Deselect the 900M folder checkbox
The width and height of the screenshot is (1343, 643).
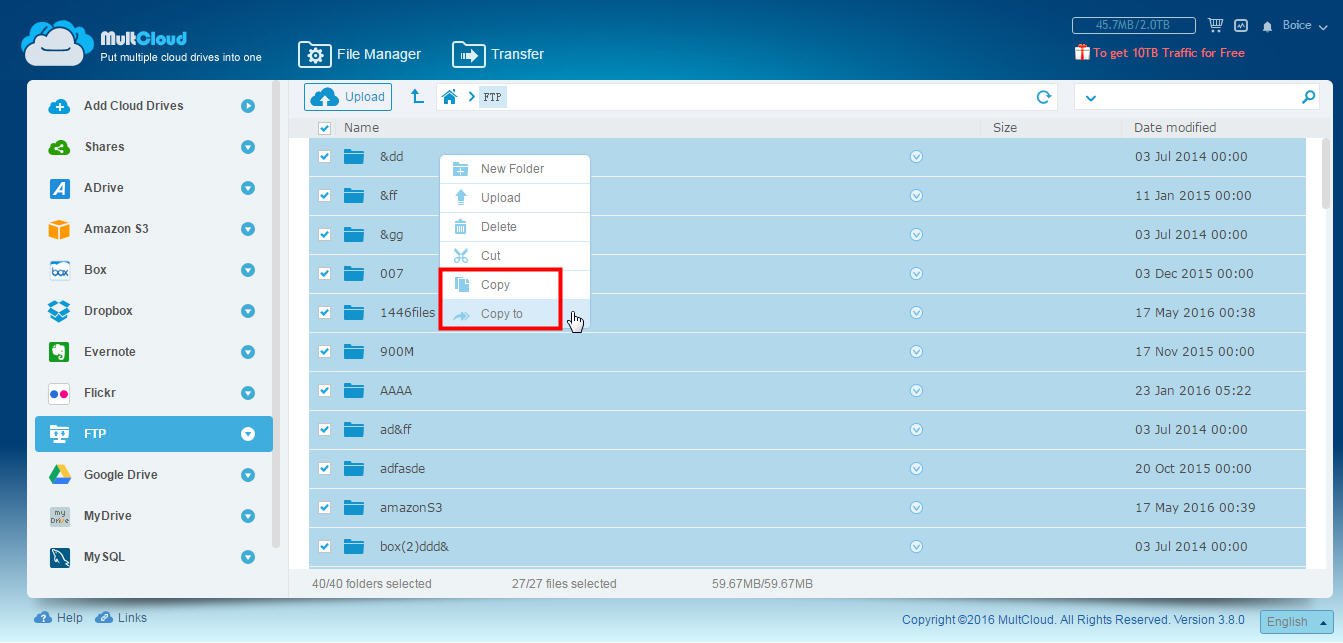(324, 352)
